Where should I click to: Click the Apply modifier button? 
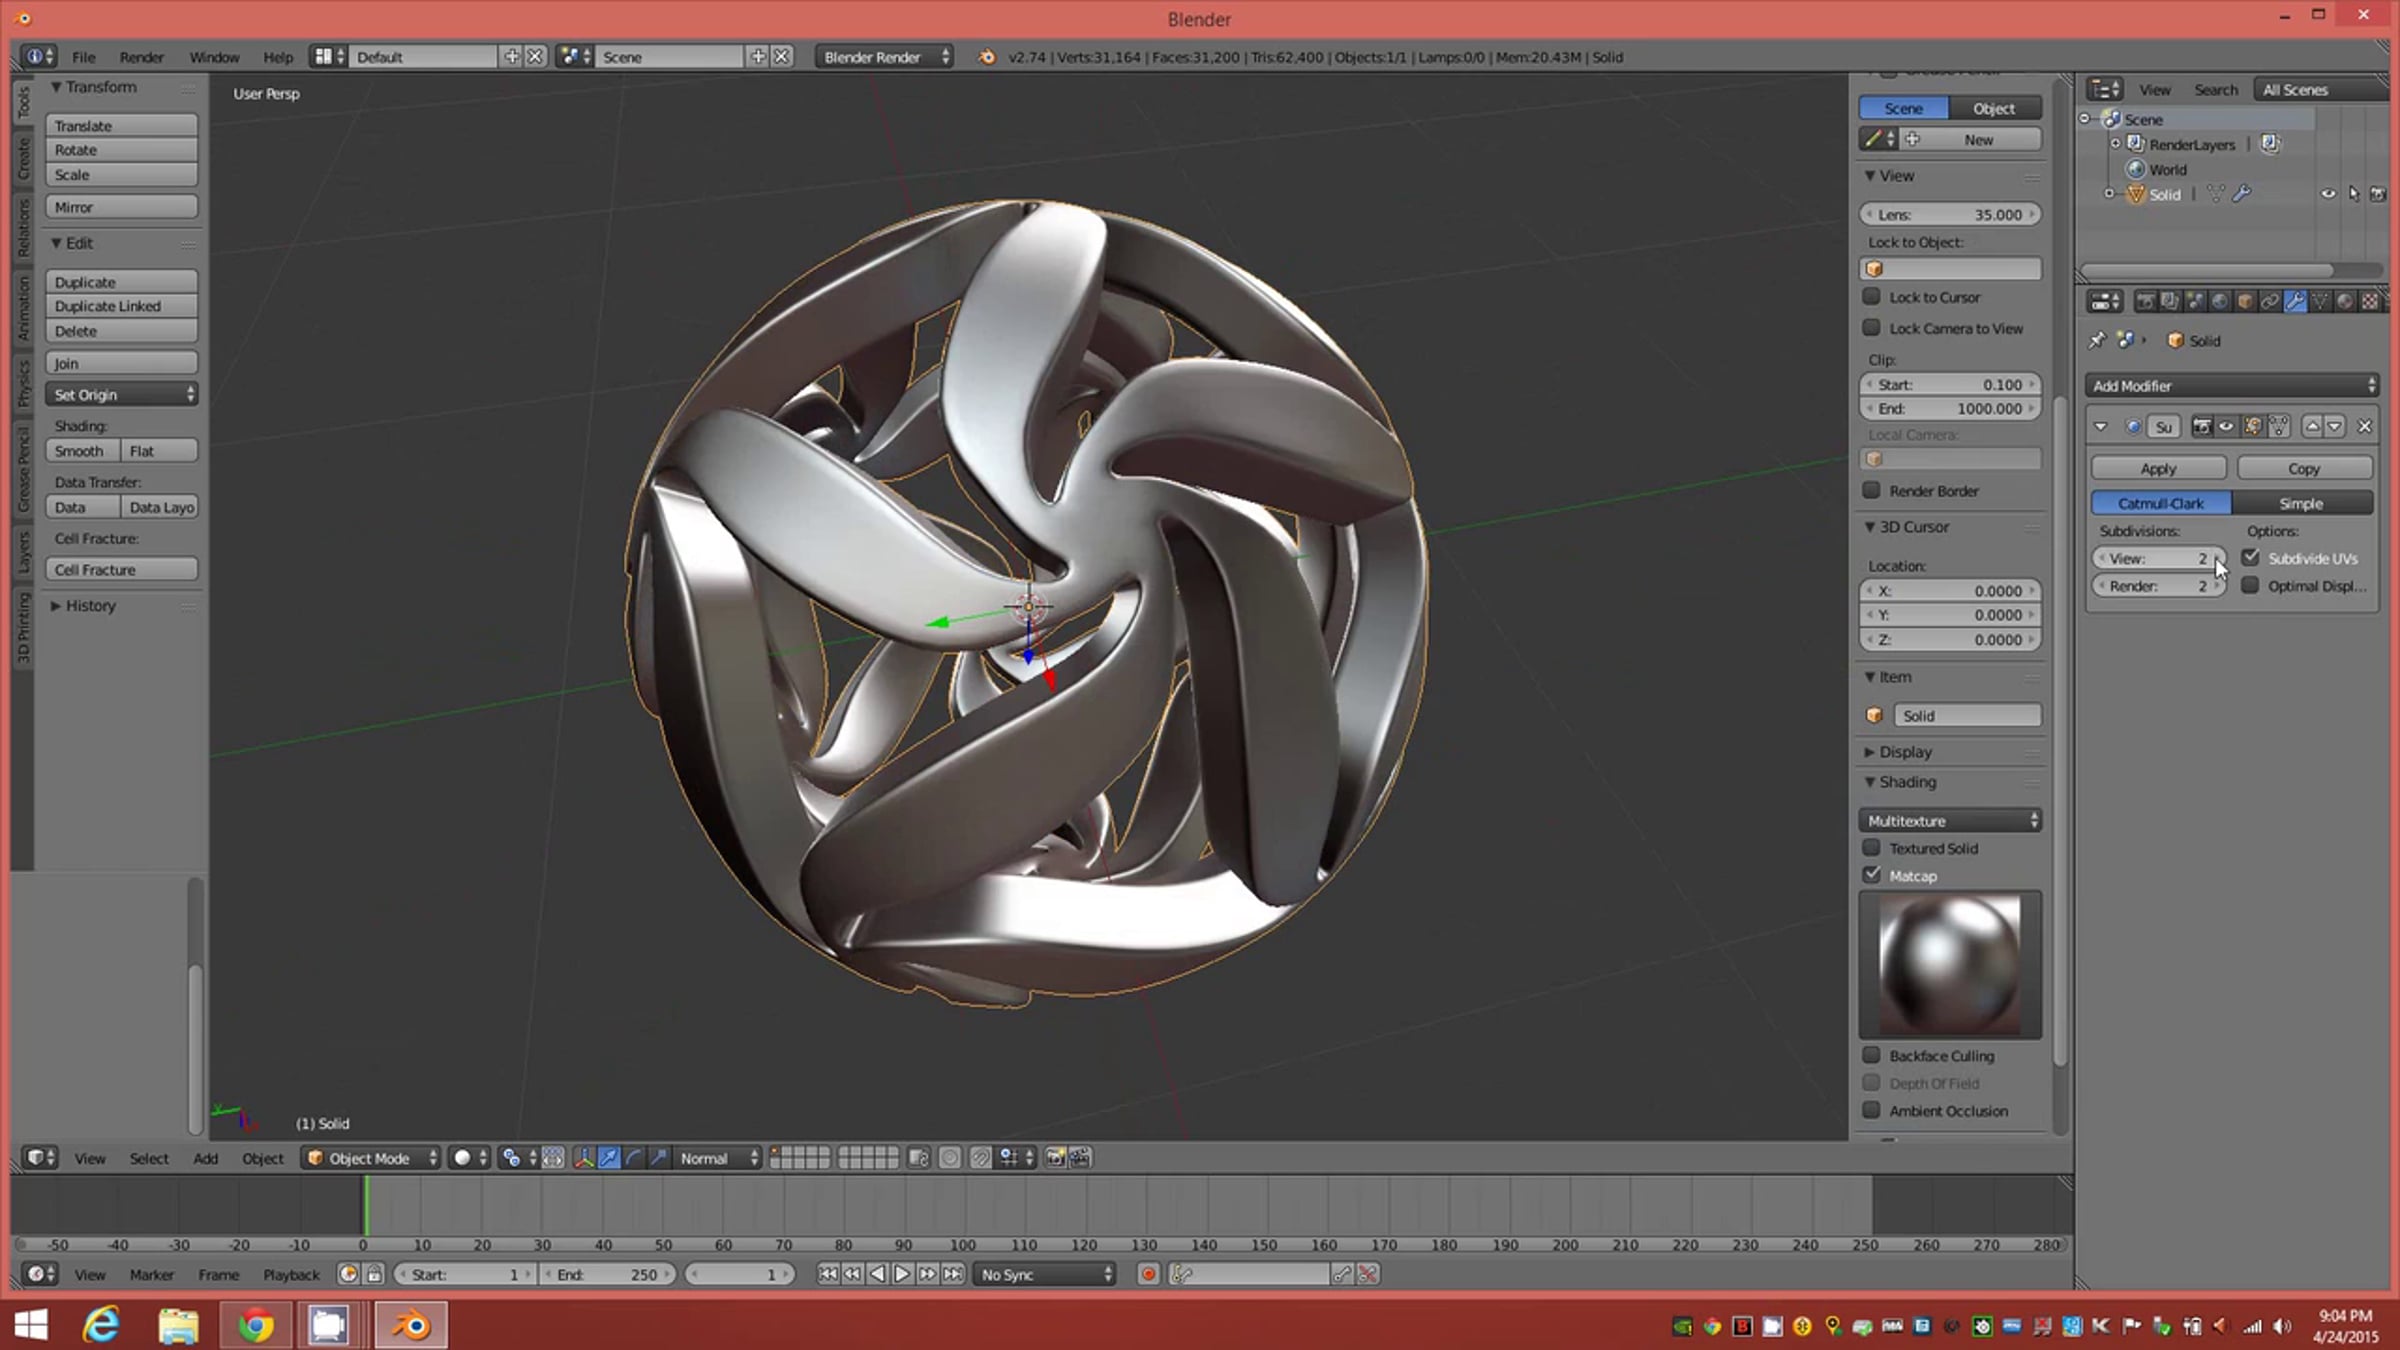point(2158,469)
